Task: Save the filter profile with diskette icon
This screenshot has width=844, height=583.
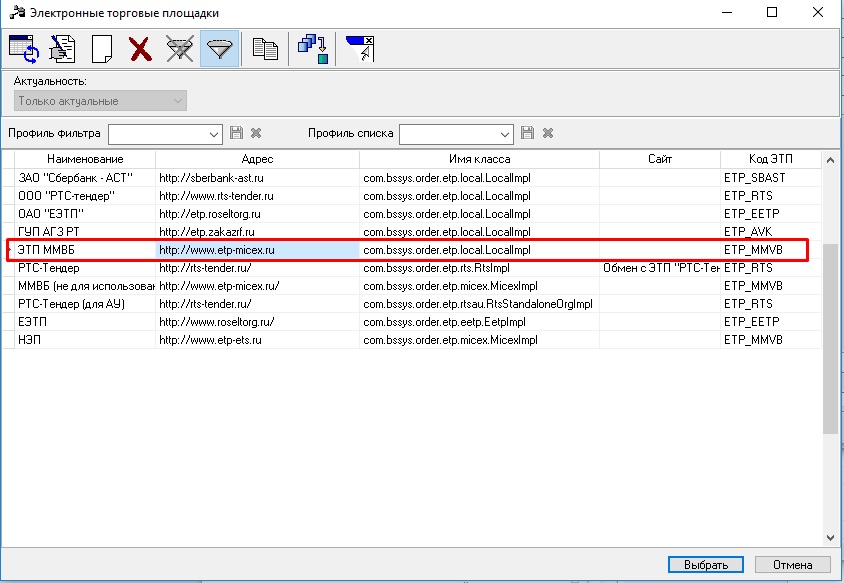Action: pos(237,133)
